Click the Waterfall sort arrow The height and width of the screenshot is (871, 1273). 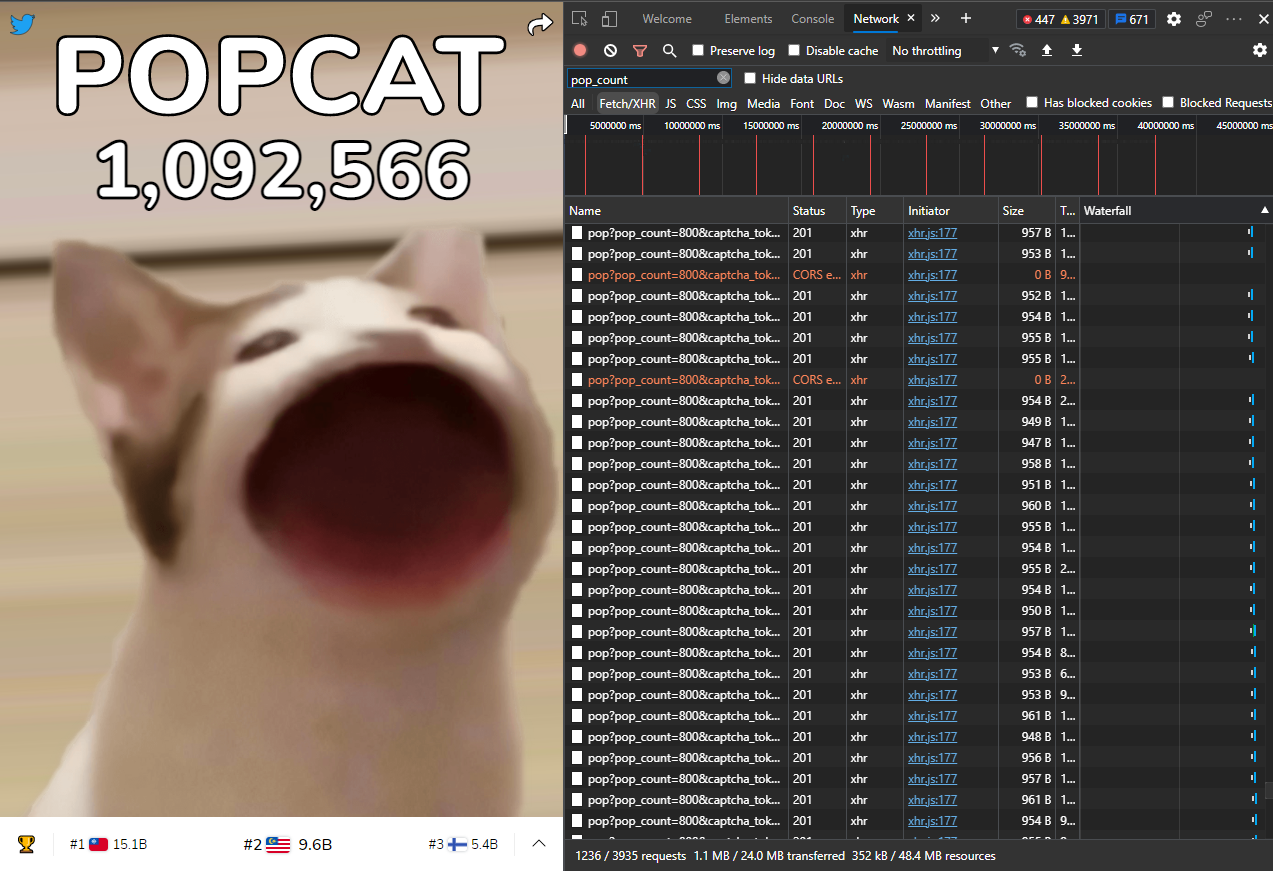(1264, 211)
